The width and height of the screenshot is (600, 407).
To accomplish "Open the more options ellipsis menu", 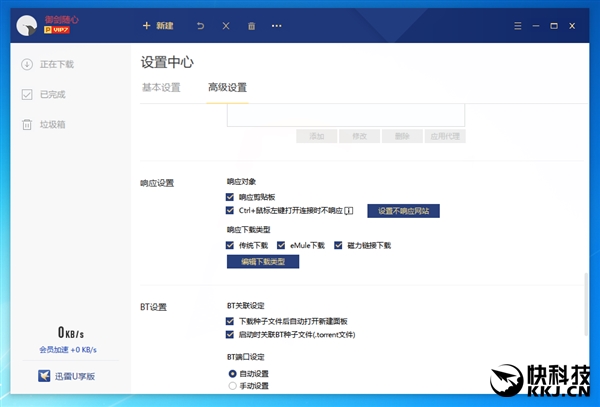I will (x=277, y=26).
